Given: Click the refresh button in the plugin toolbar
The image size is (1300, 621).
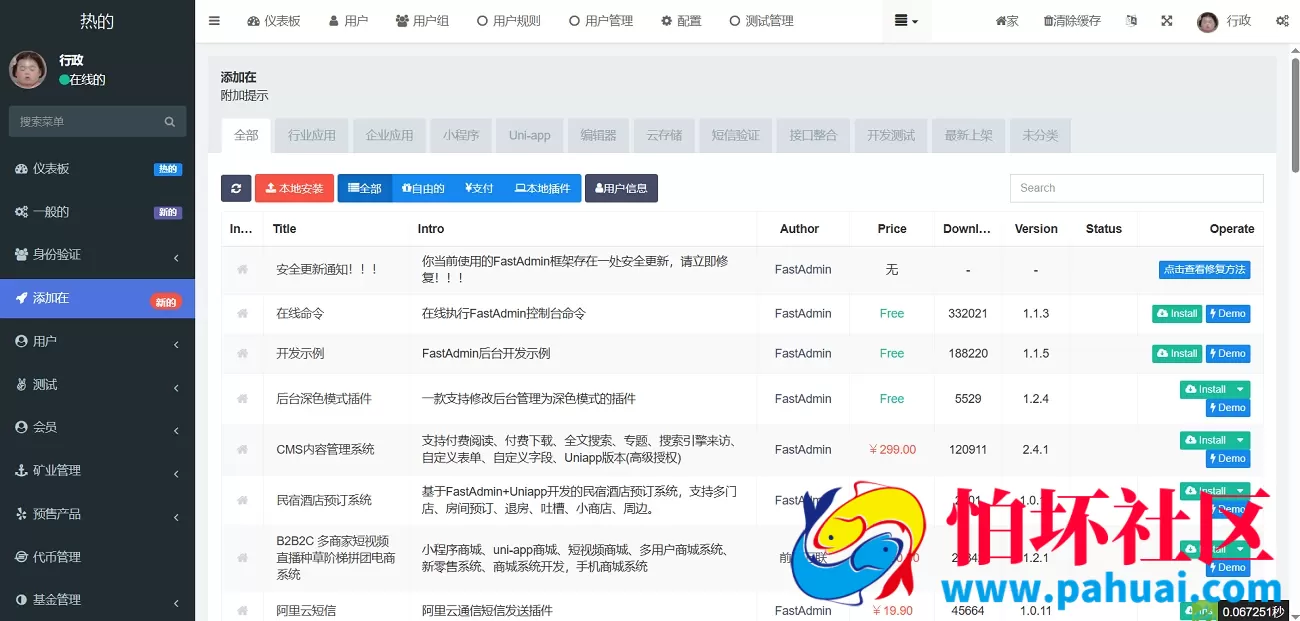Looking at the screenshot, I should pyautogui.click(x=236, y=188).
